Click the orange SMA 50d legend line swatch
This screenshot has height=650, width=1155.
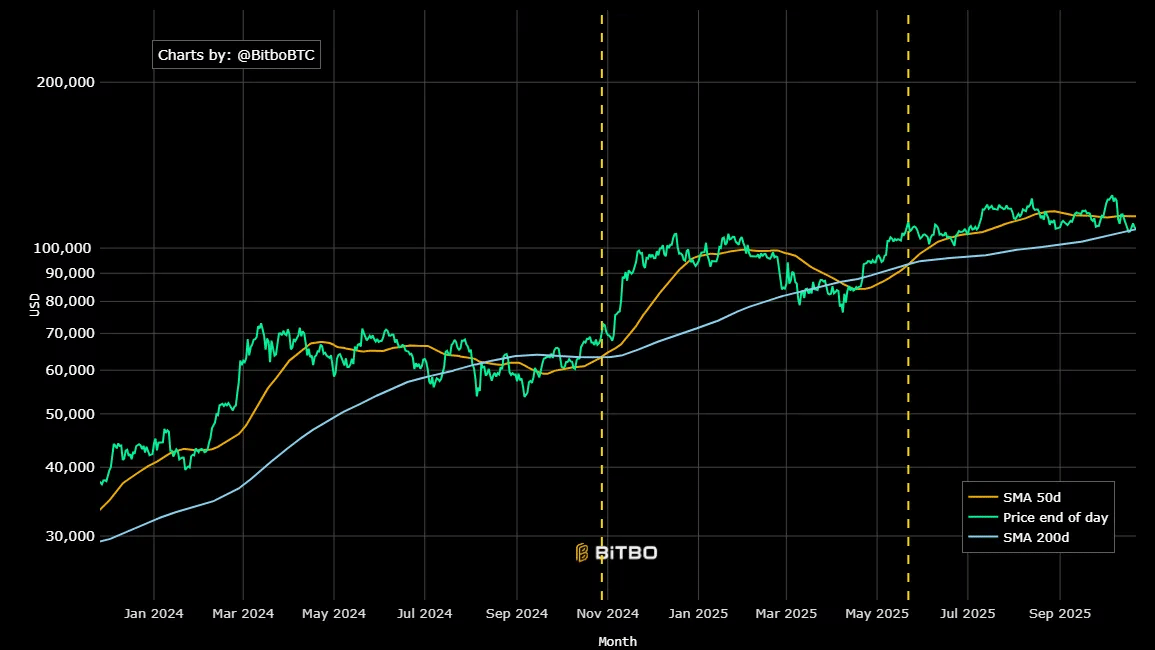coord(982,497)
